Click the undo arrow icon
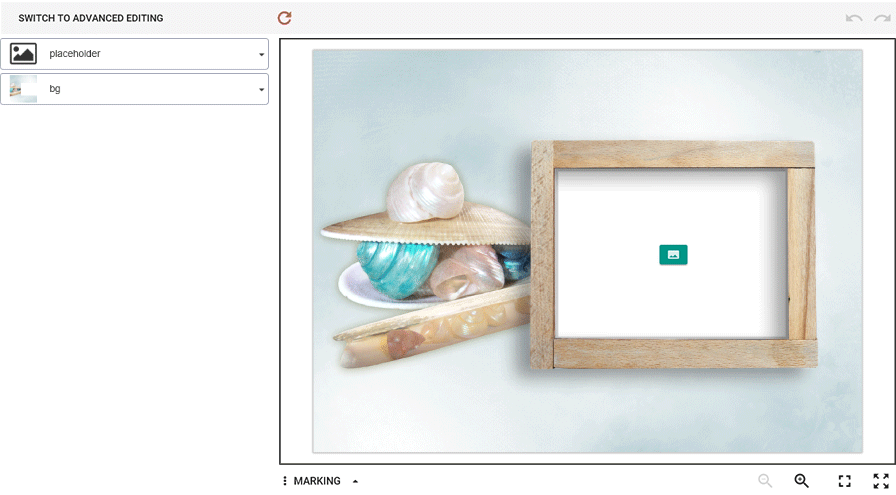This screenshot has width=896, height=495. [x=854, y=18]
